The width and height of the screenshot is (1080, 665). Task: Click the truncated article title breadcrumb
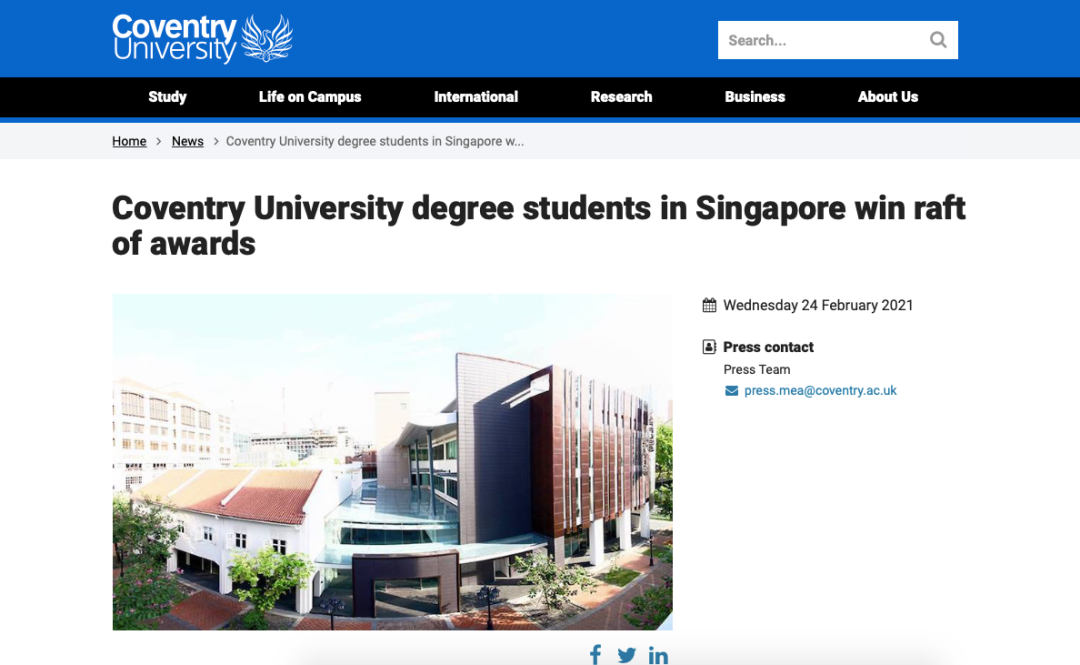[x=375, y=141]
